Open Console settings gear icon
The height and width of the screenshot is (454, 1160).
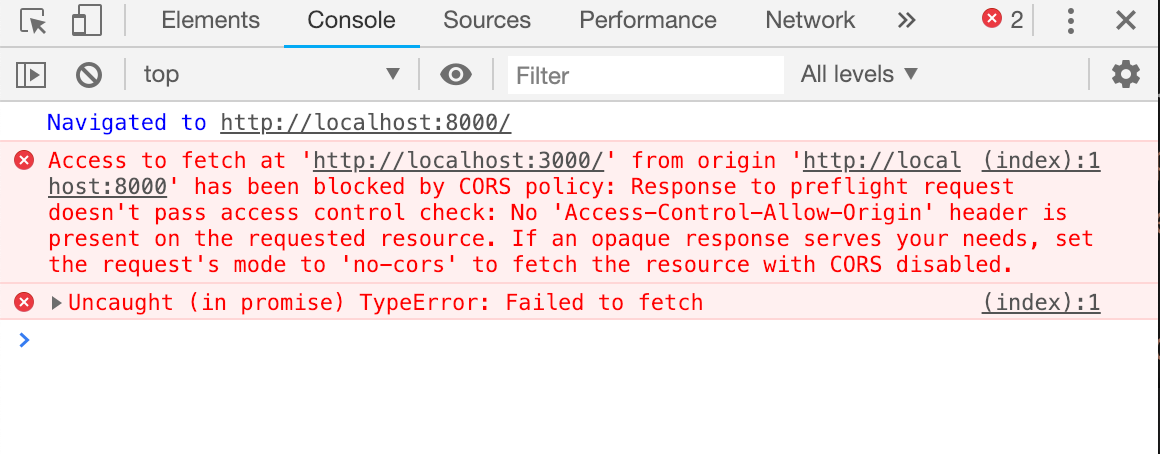[1126, 75]
